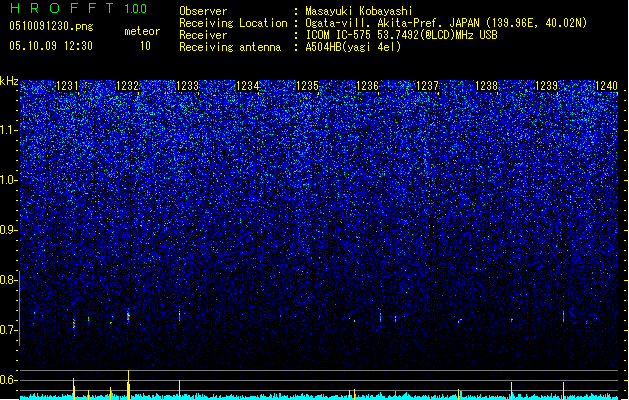
Task: Click the 'Observer' field label
Action: pos(203,11)
